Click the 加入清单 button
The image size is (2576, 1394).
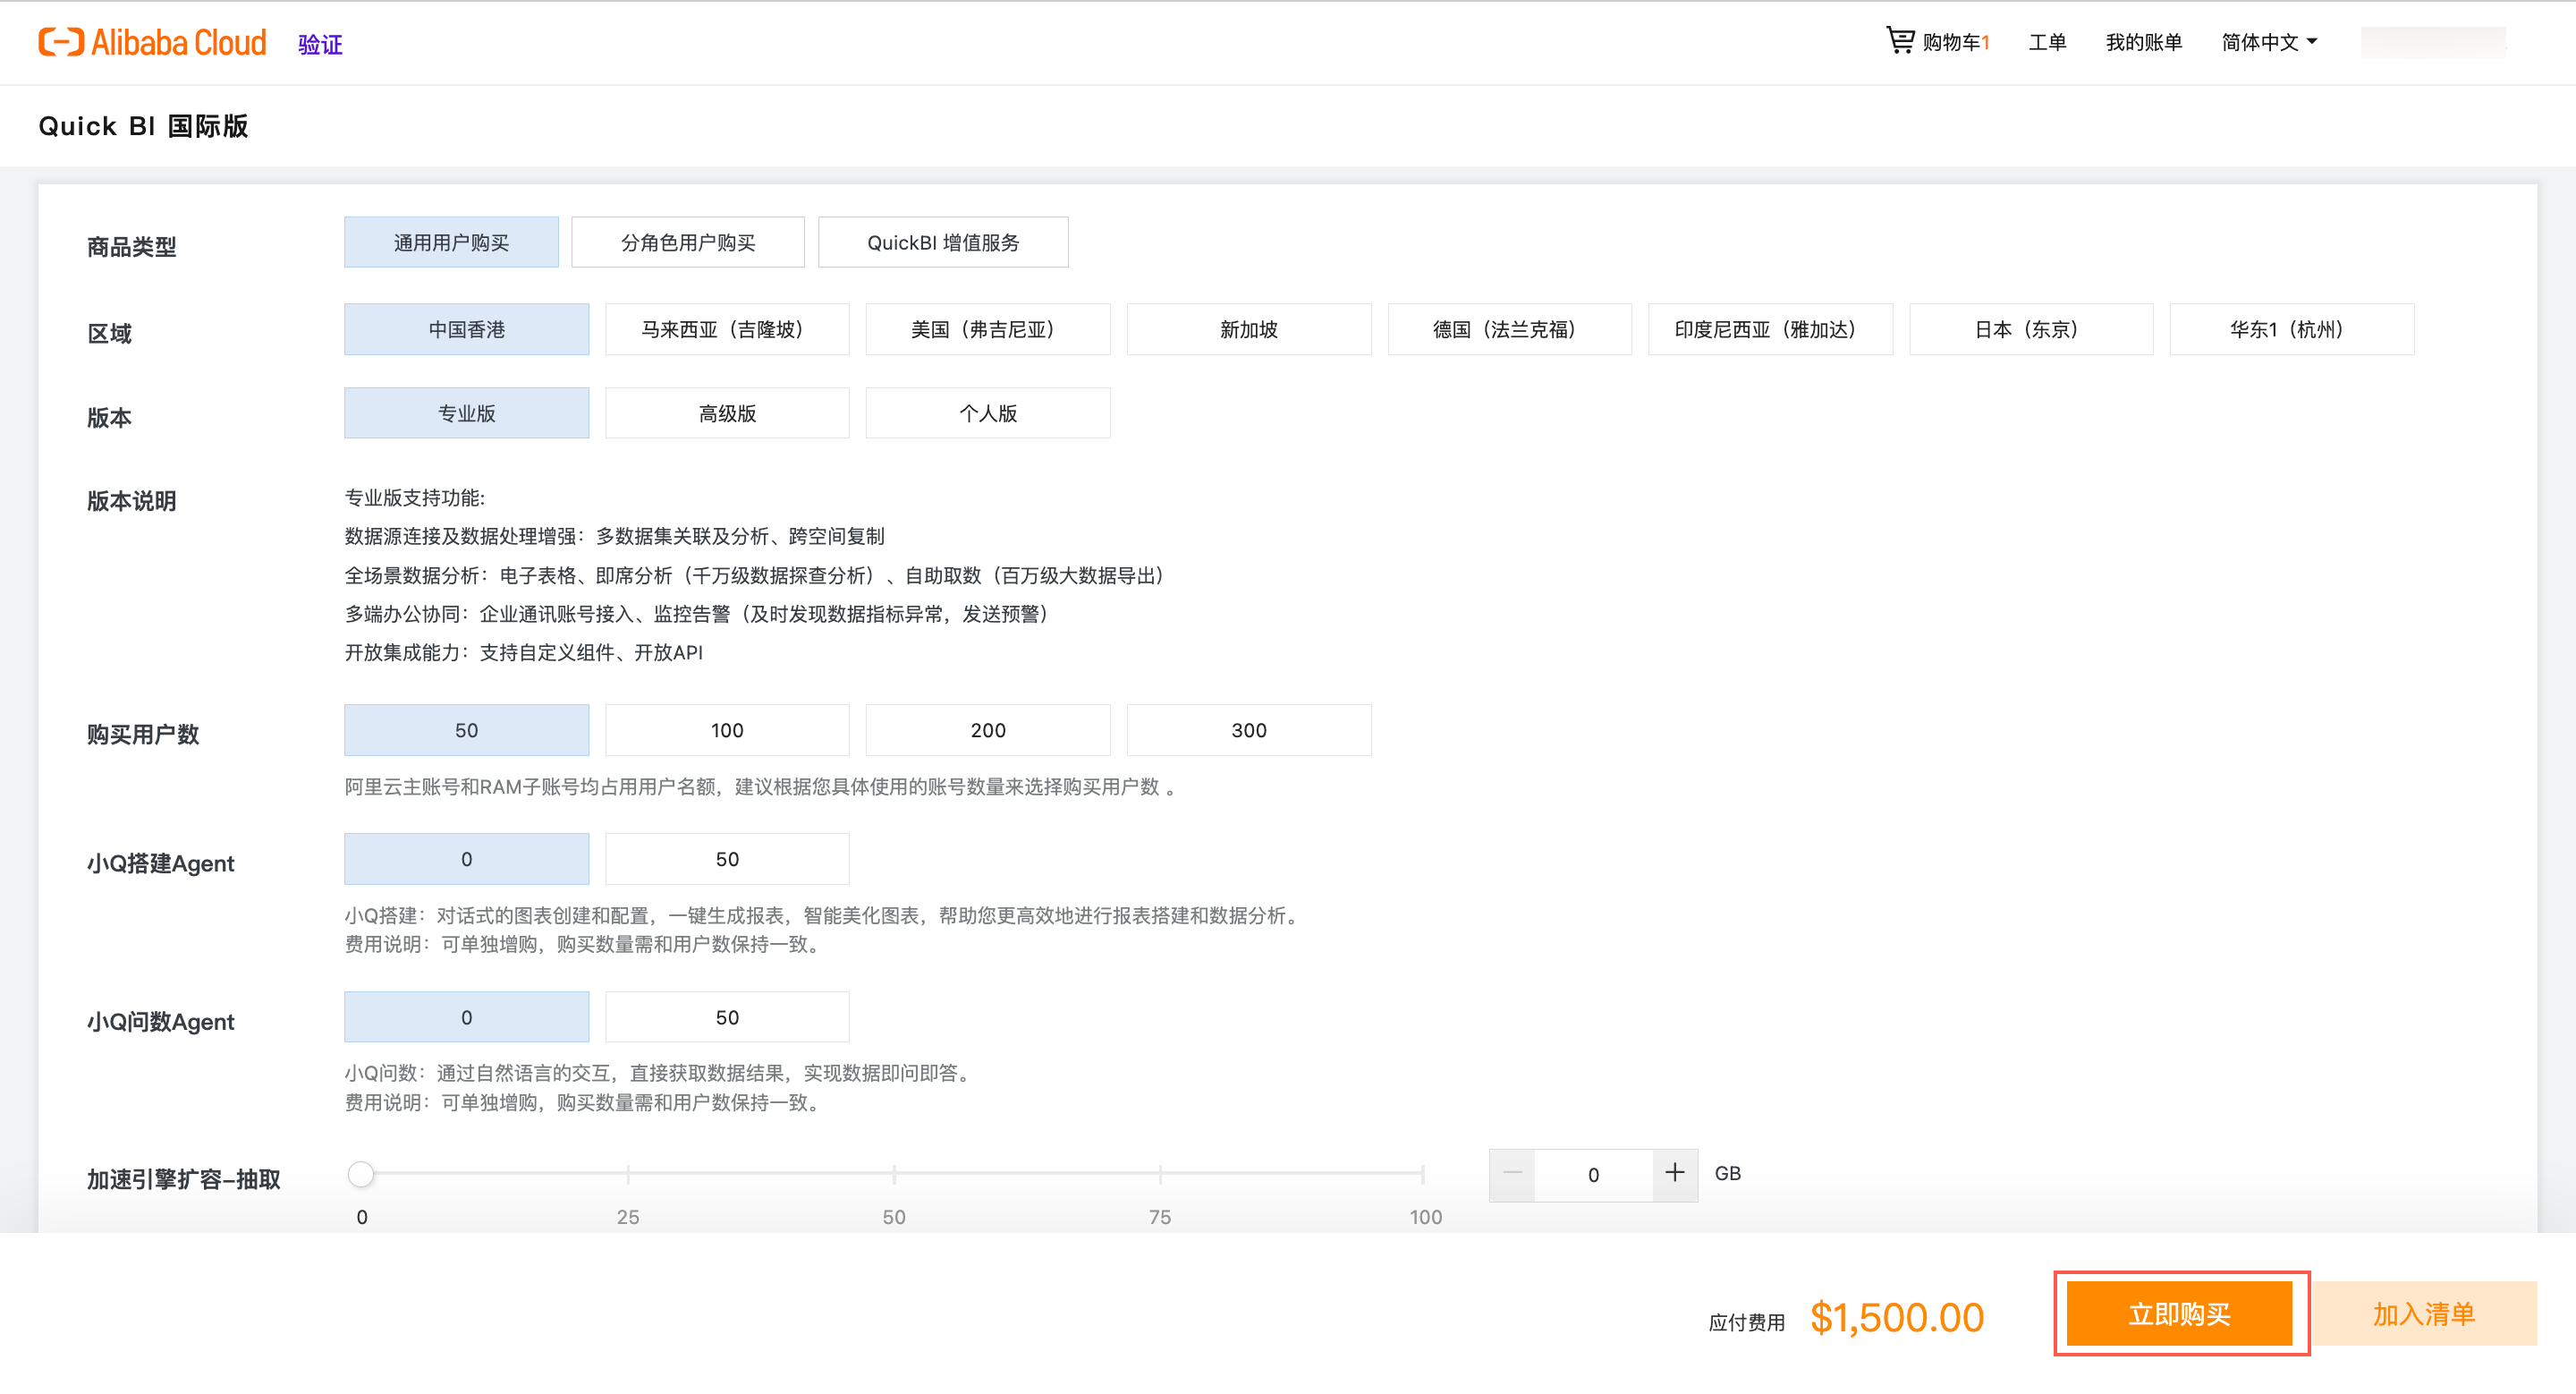click(2423, 1313)
